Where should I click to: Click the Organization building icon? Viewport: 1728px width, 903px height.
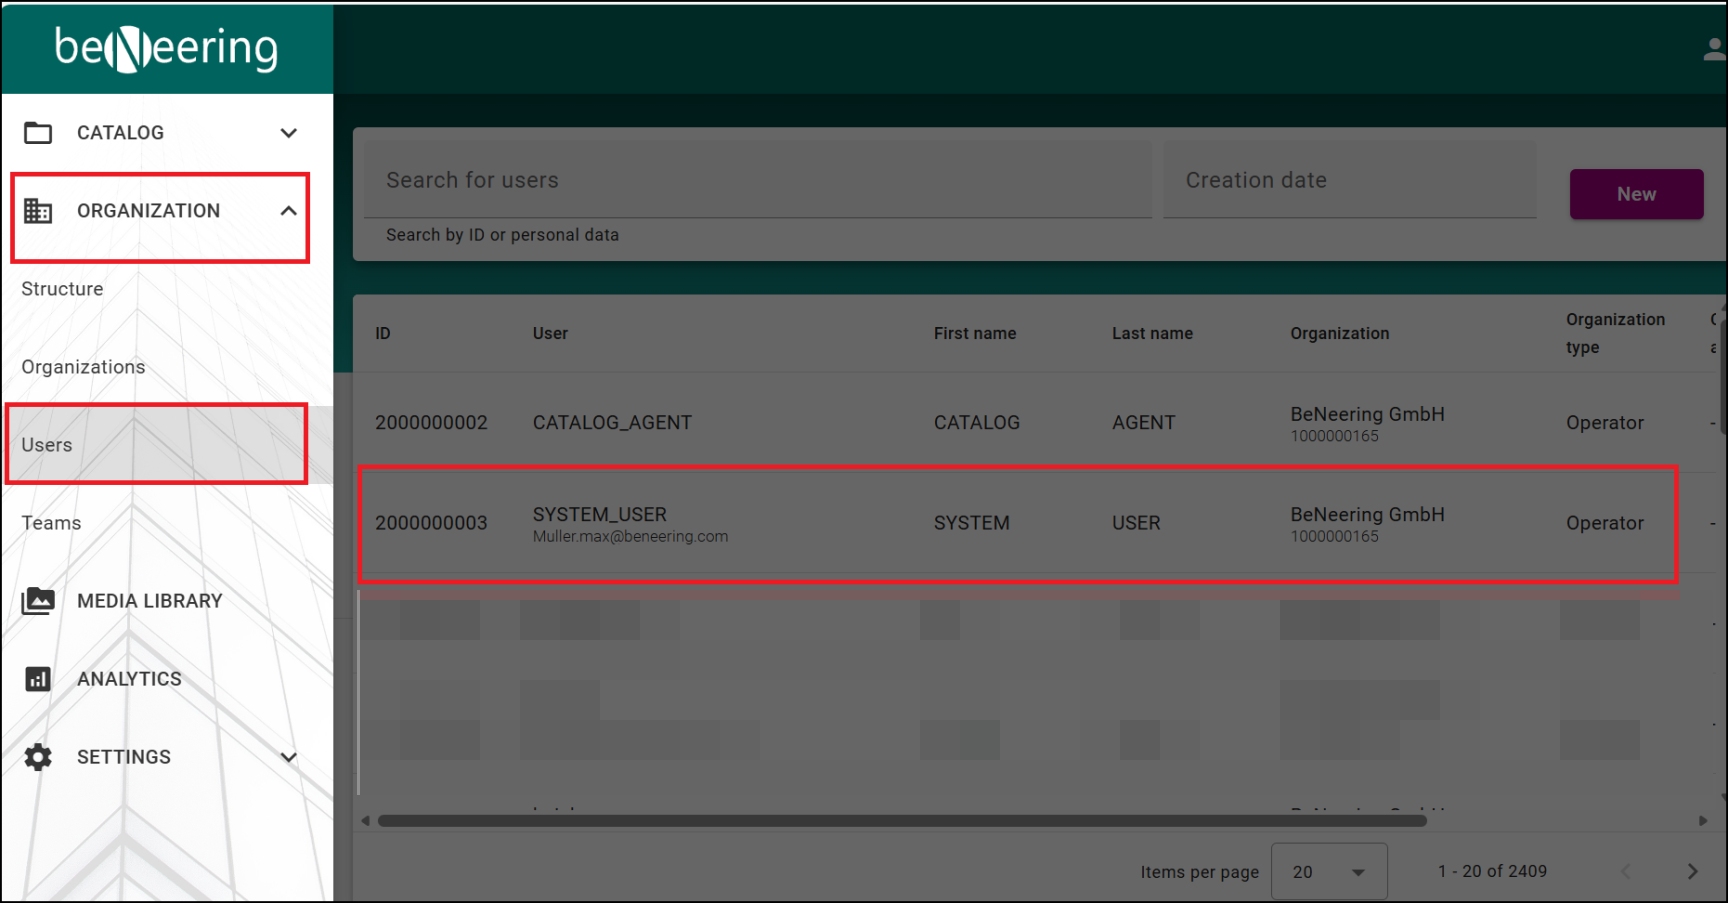38,211
